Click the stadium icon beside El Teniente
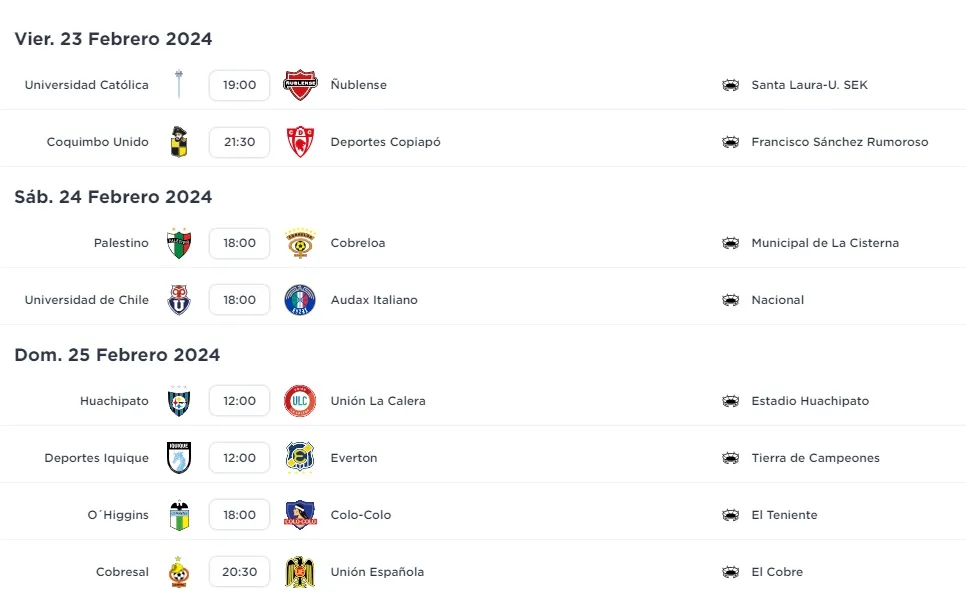Screen dimensions: 966x593 (731, 515)
